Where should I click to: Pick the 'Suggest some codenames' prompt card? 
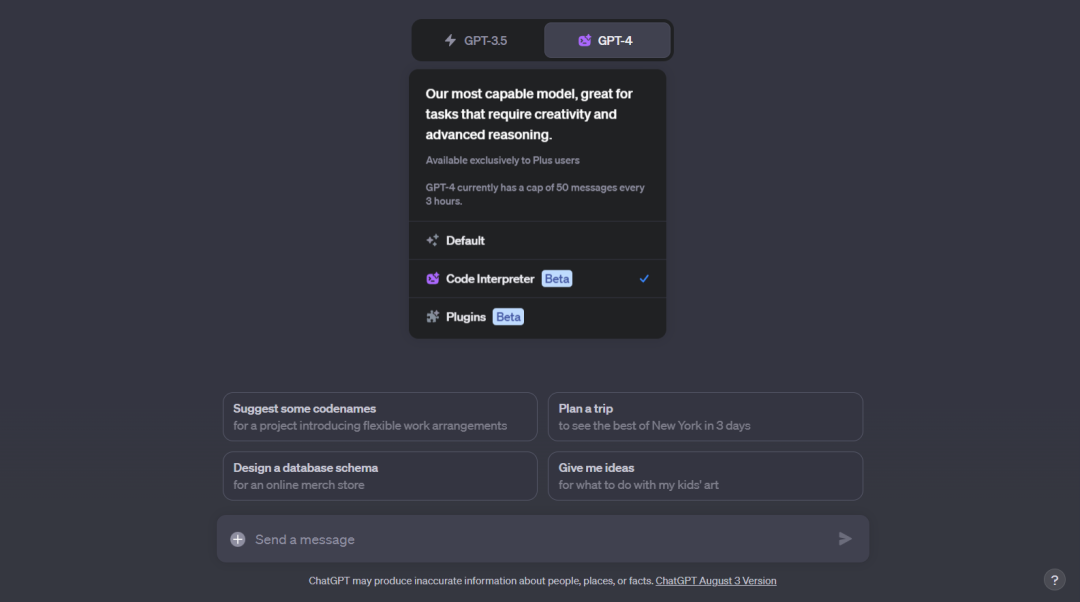coord(380,417)
